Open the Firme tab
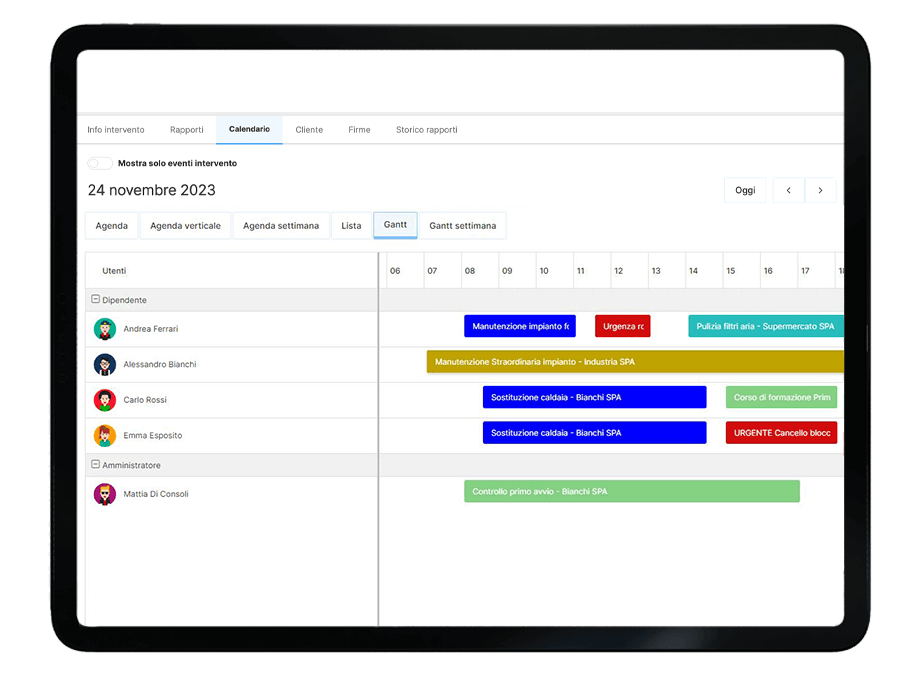Screen dimensions: 923x675 pyautogui.click(x=359, y=130)
